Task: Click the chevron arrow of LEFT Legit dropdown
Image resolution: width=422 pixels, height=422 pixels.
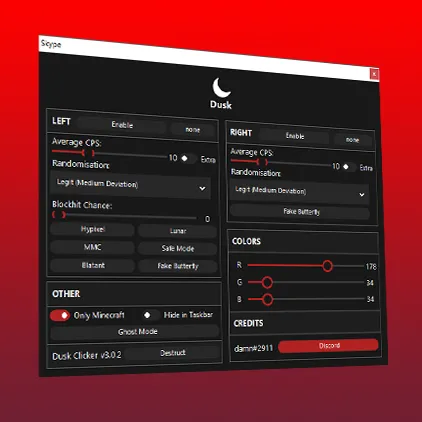Action: pyautogui.click(x=202, y=189)
